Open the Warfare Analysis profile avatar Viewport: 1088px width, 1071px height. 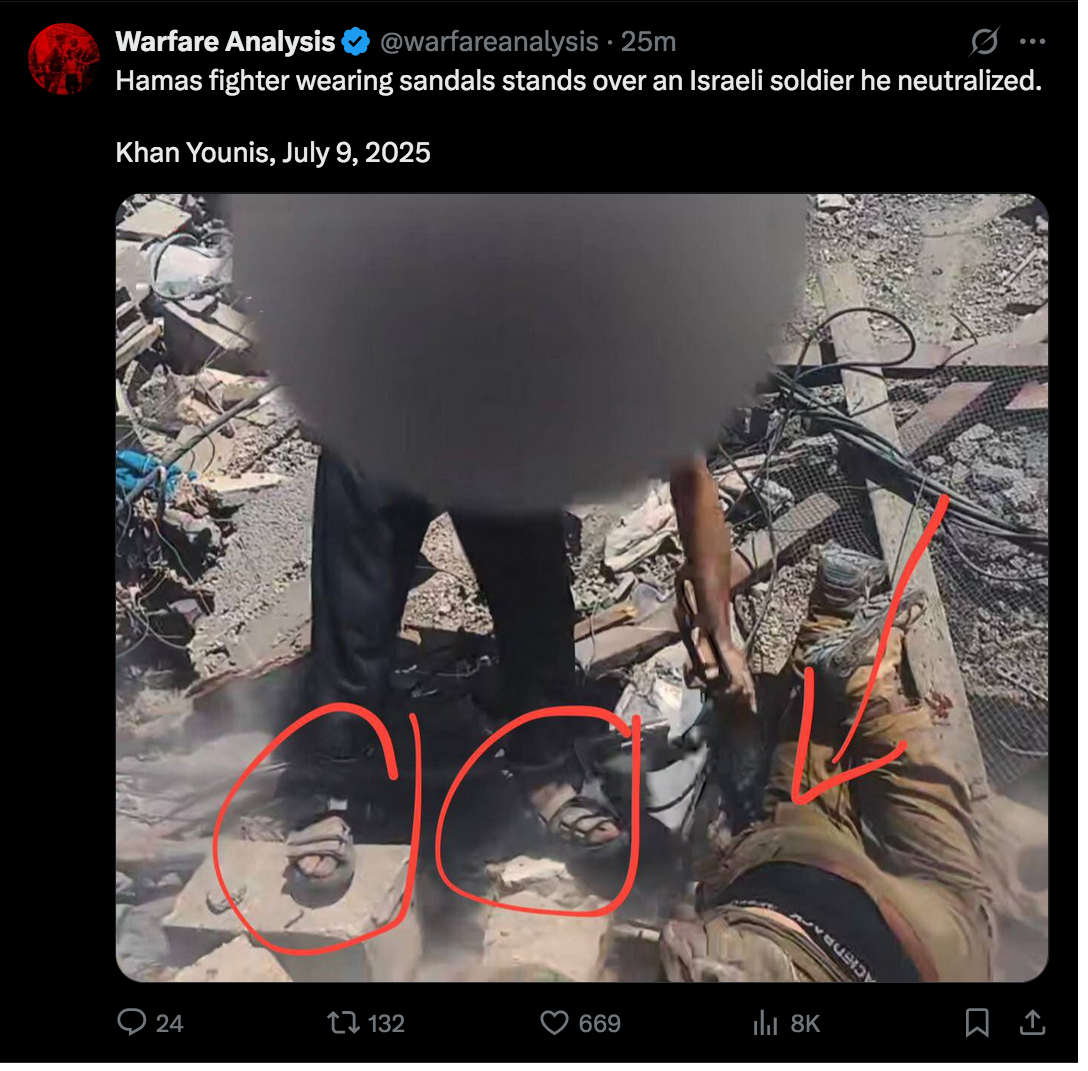63,59
